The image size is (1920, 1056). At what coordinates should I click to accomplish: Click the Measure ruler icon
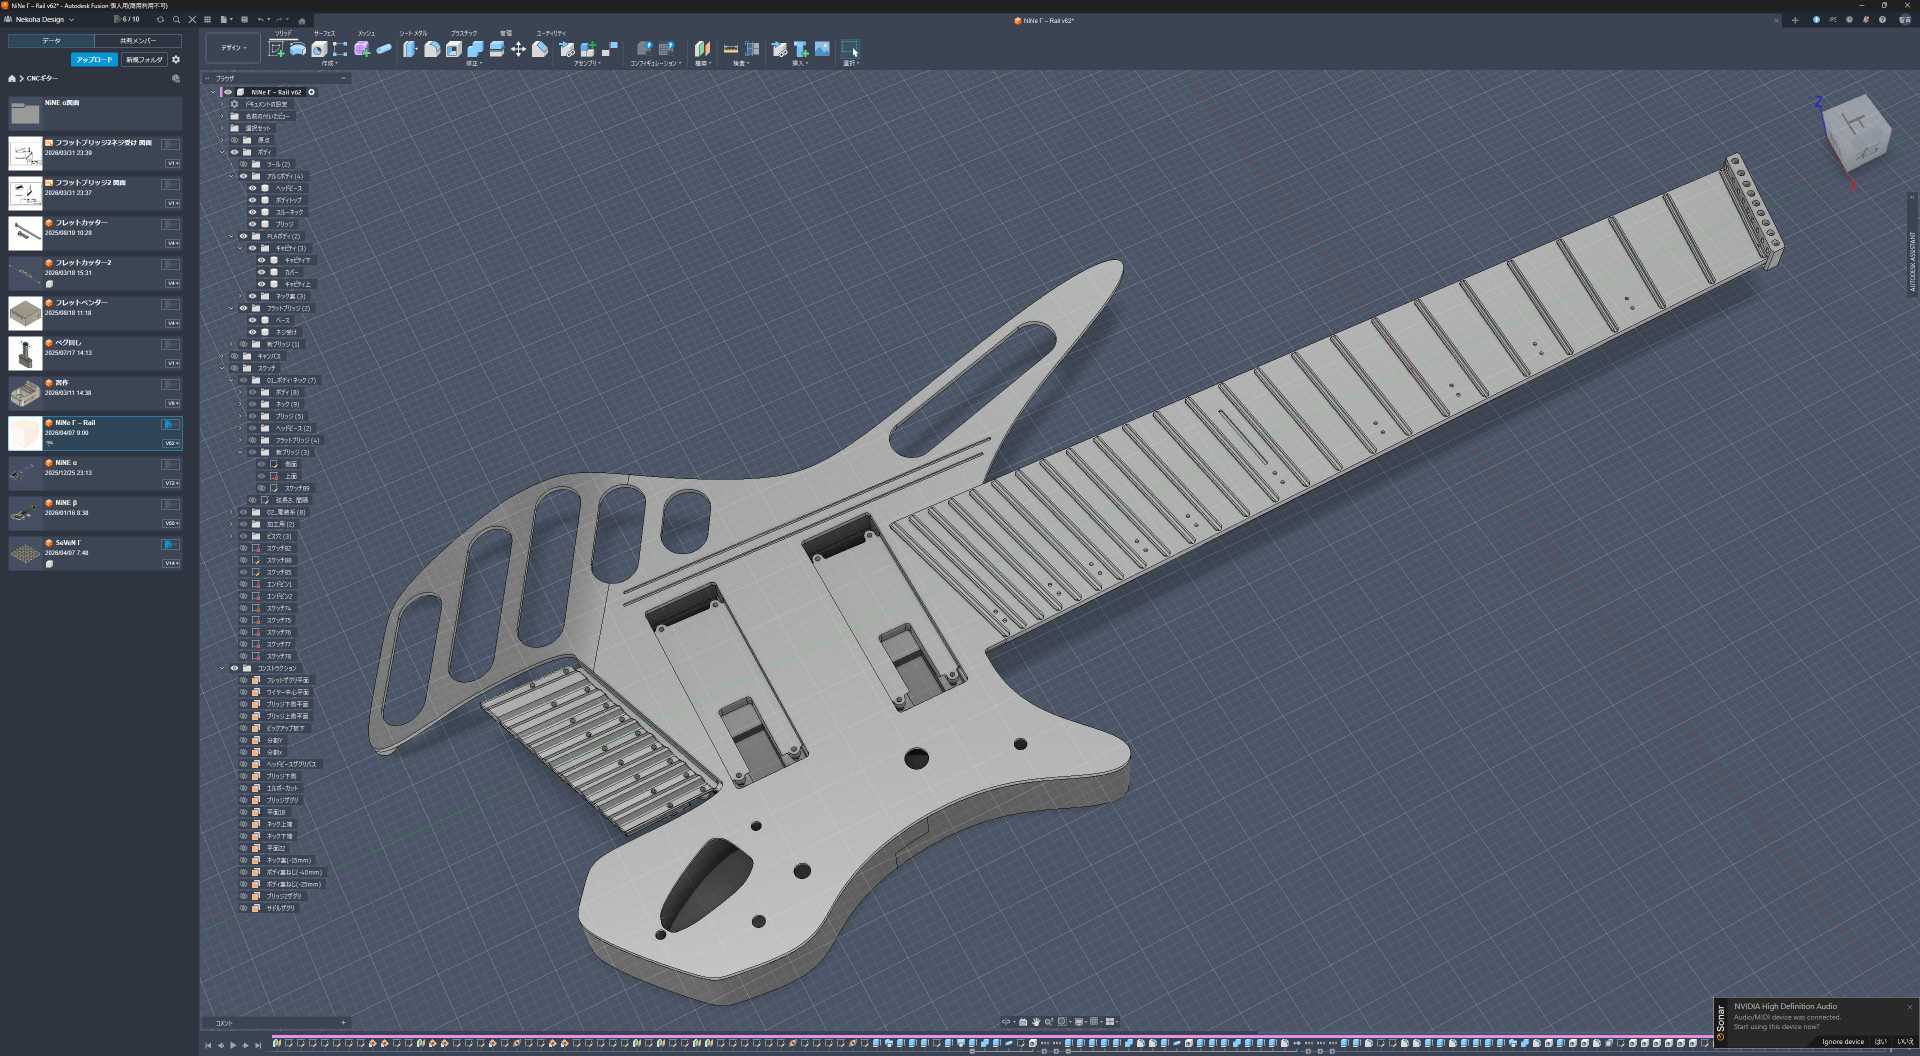pos(731,49)
